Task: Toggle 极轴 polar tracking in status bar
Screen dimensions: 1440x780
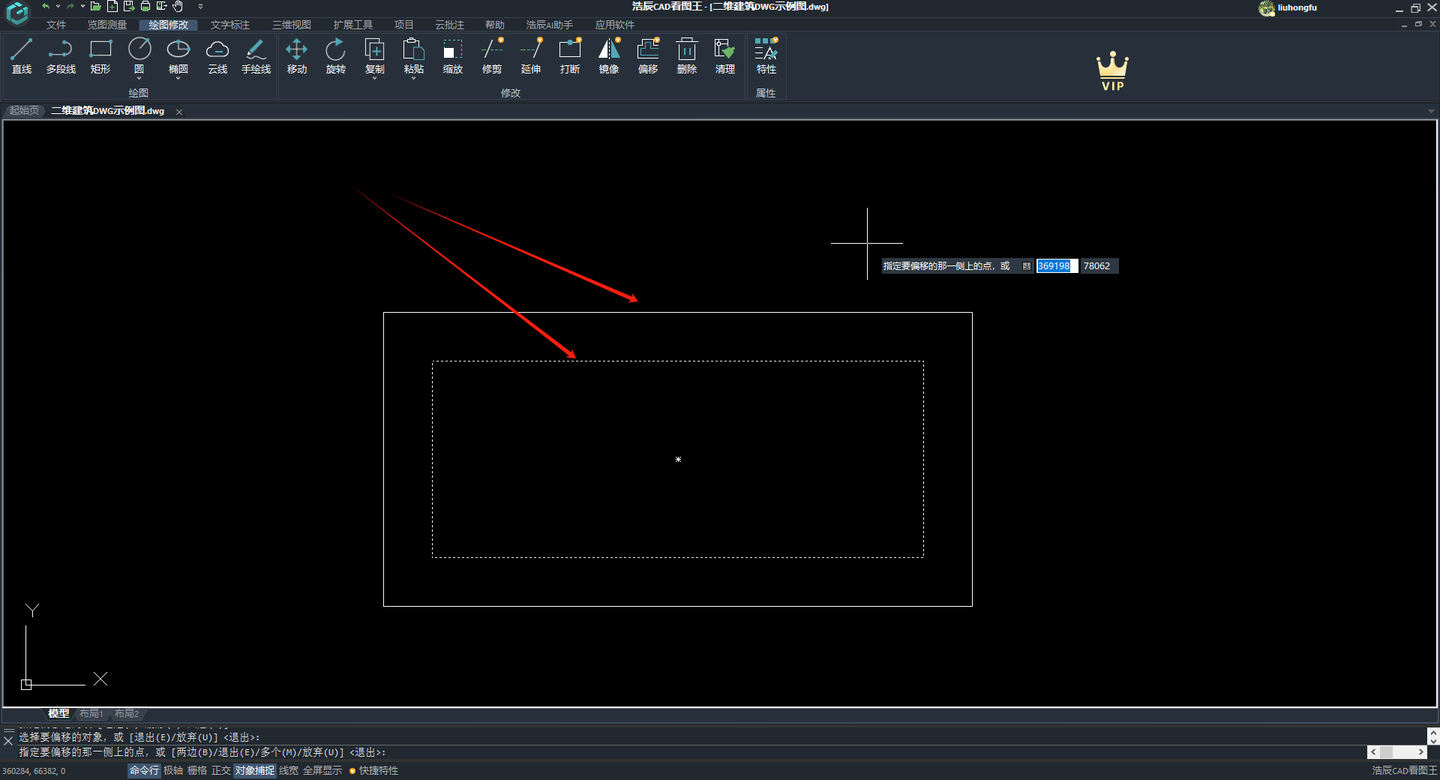Action: pyautogui.click(x=173, y=771)
